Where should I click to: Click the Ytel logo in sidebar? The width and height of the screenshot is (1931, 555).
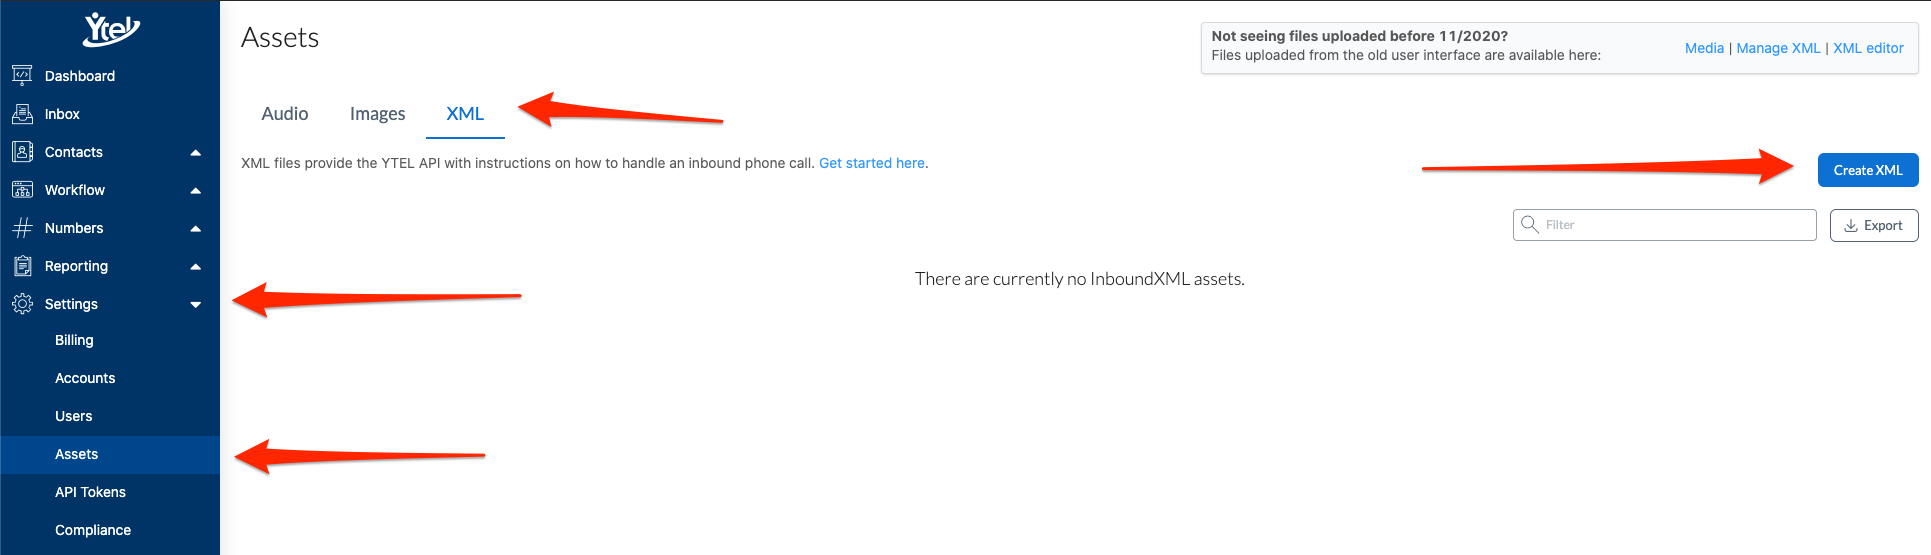point(111,30)
